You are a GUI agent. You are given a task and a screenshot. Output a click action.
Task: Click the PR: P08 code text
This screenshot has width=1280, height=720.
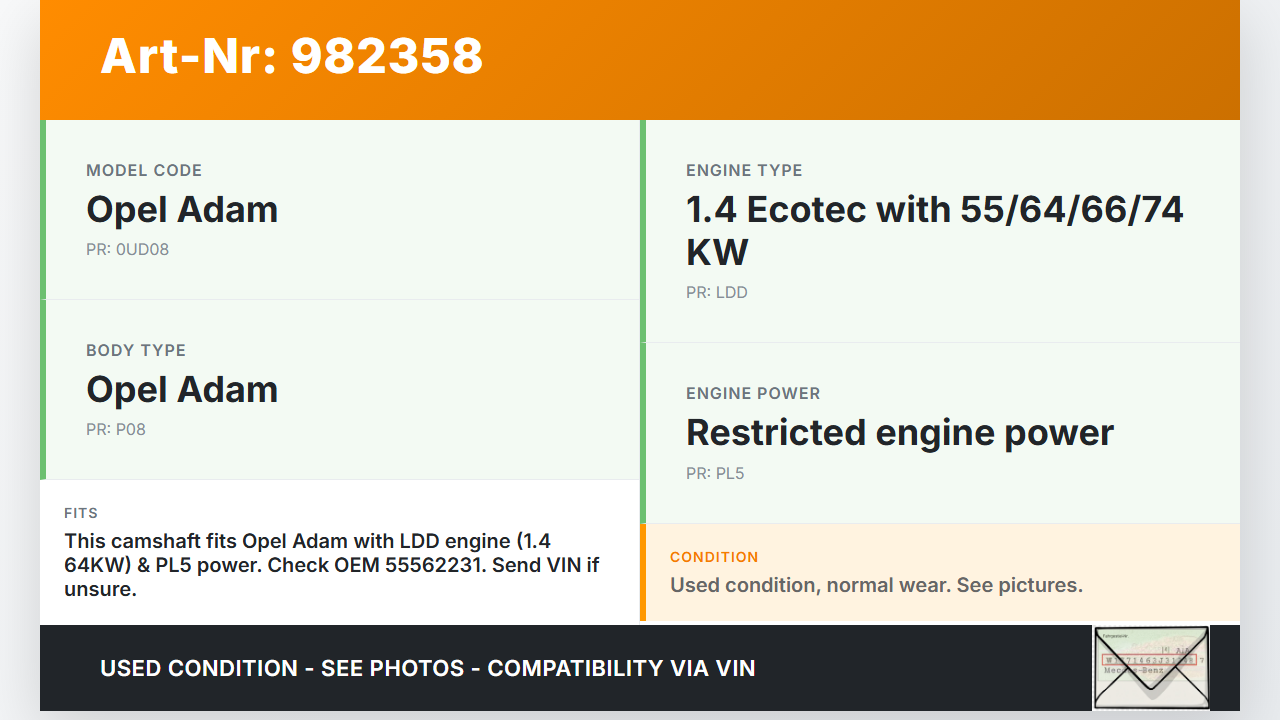tap(116, 430)
